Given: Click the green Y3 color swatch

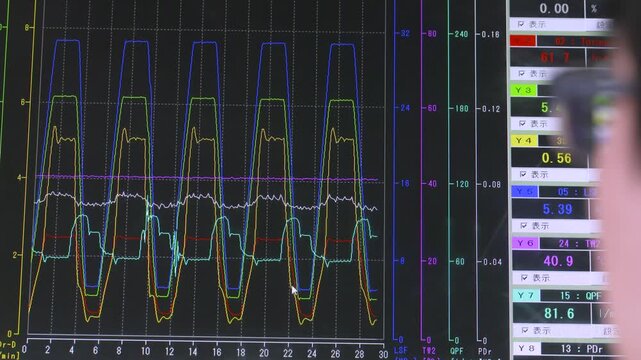Looking at the screenshot, I should [x=523, y=90].
